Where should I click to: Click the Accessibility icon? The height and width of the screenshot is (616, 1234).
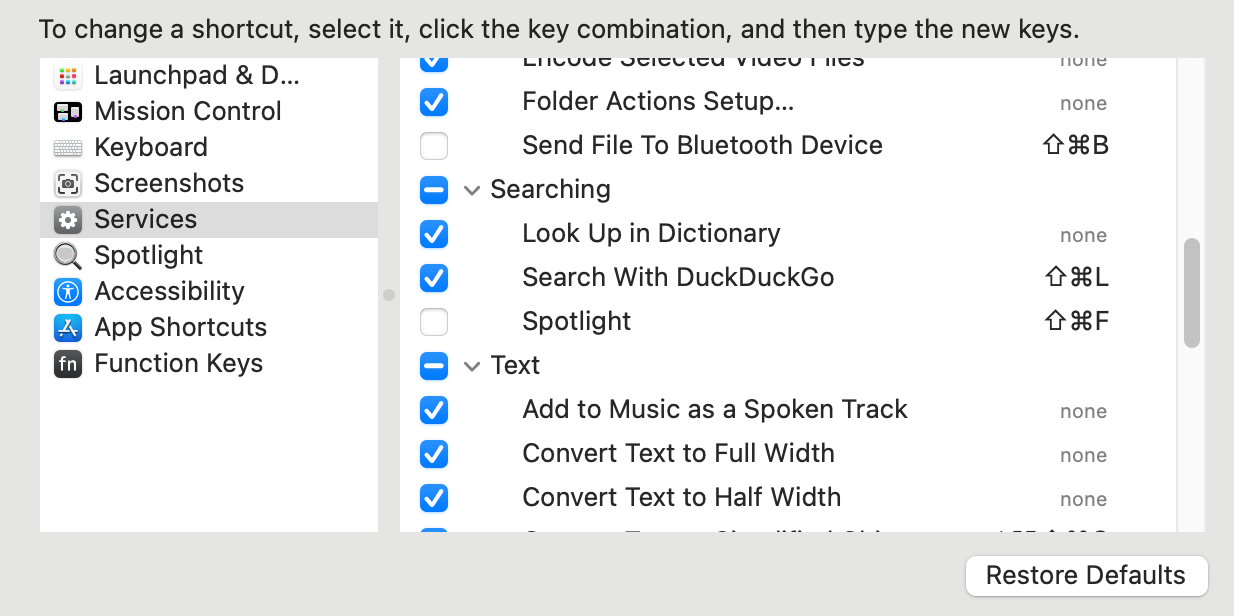pos(68,292)
